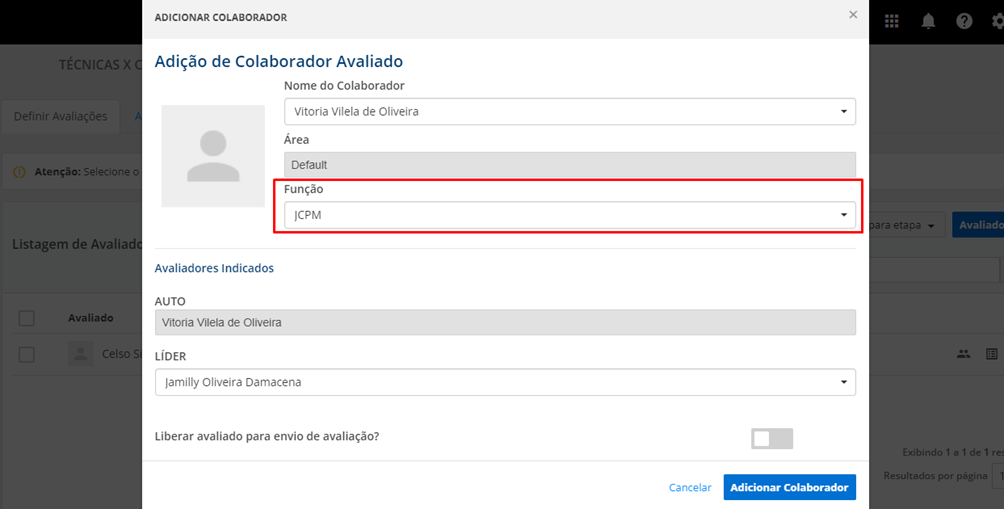Click the collaborator avatar placeholder image
The width and height of the screenshot is (1004, 509).
tap(213, 155)
